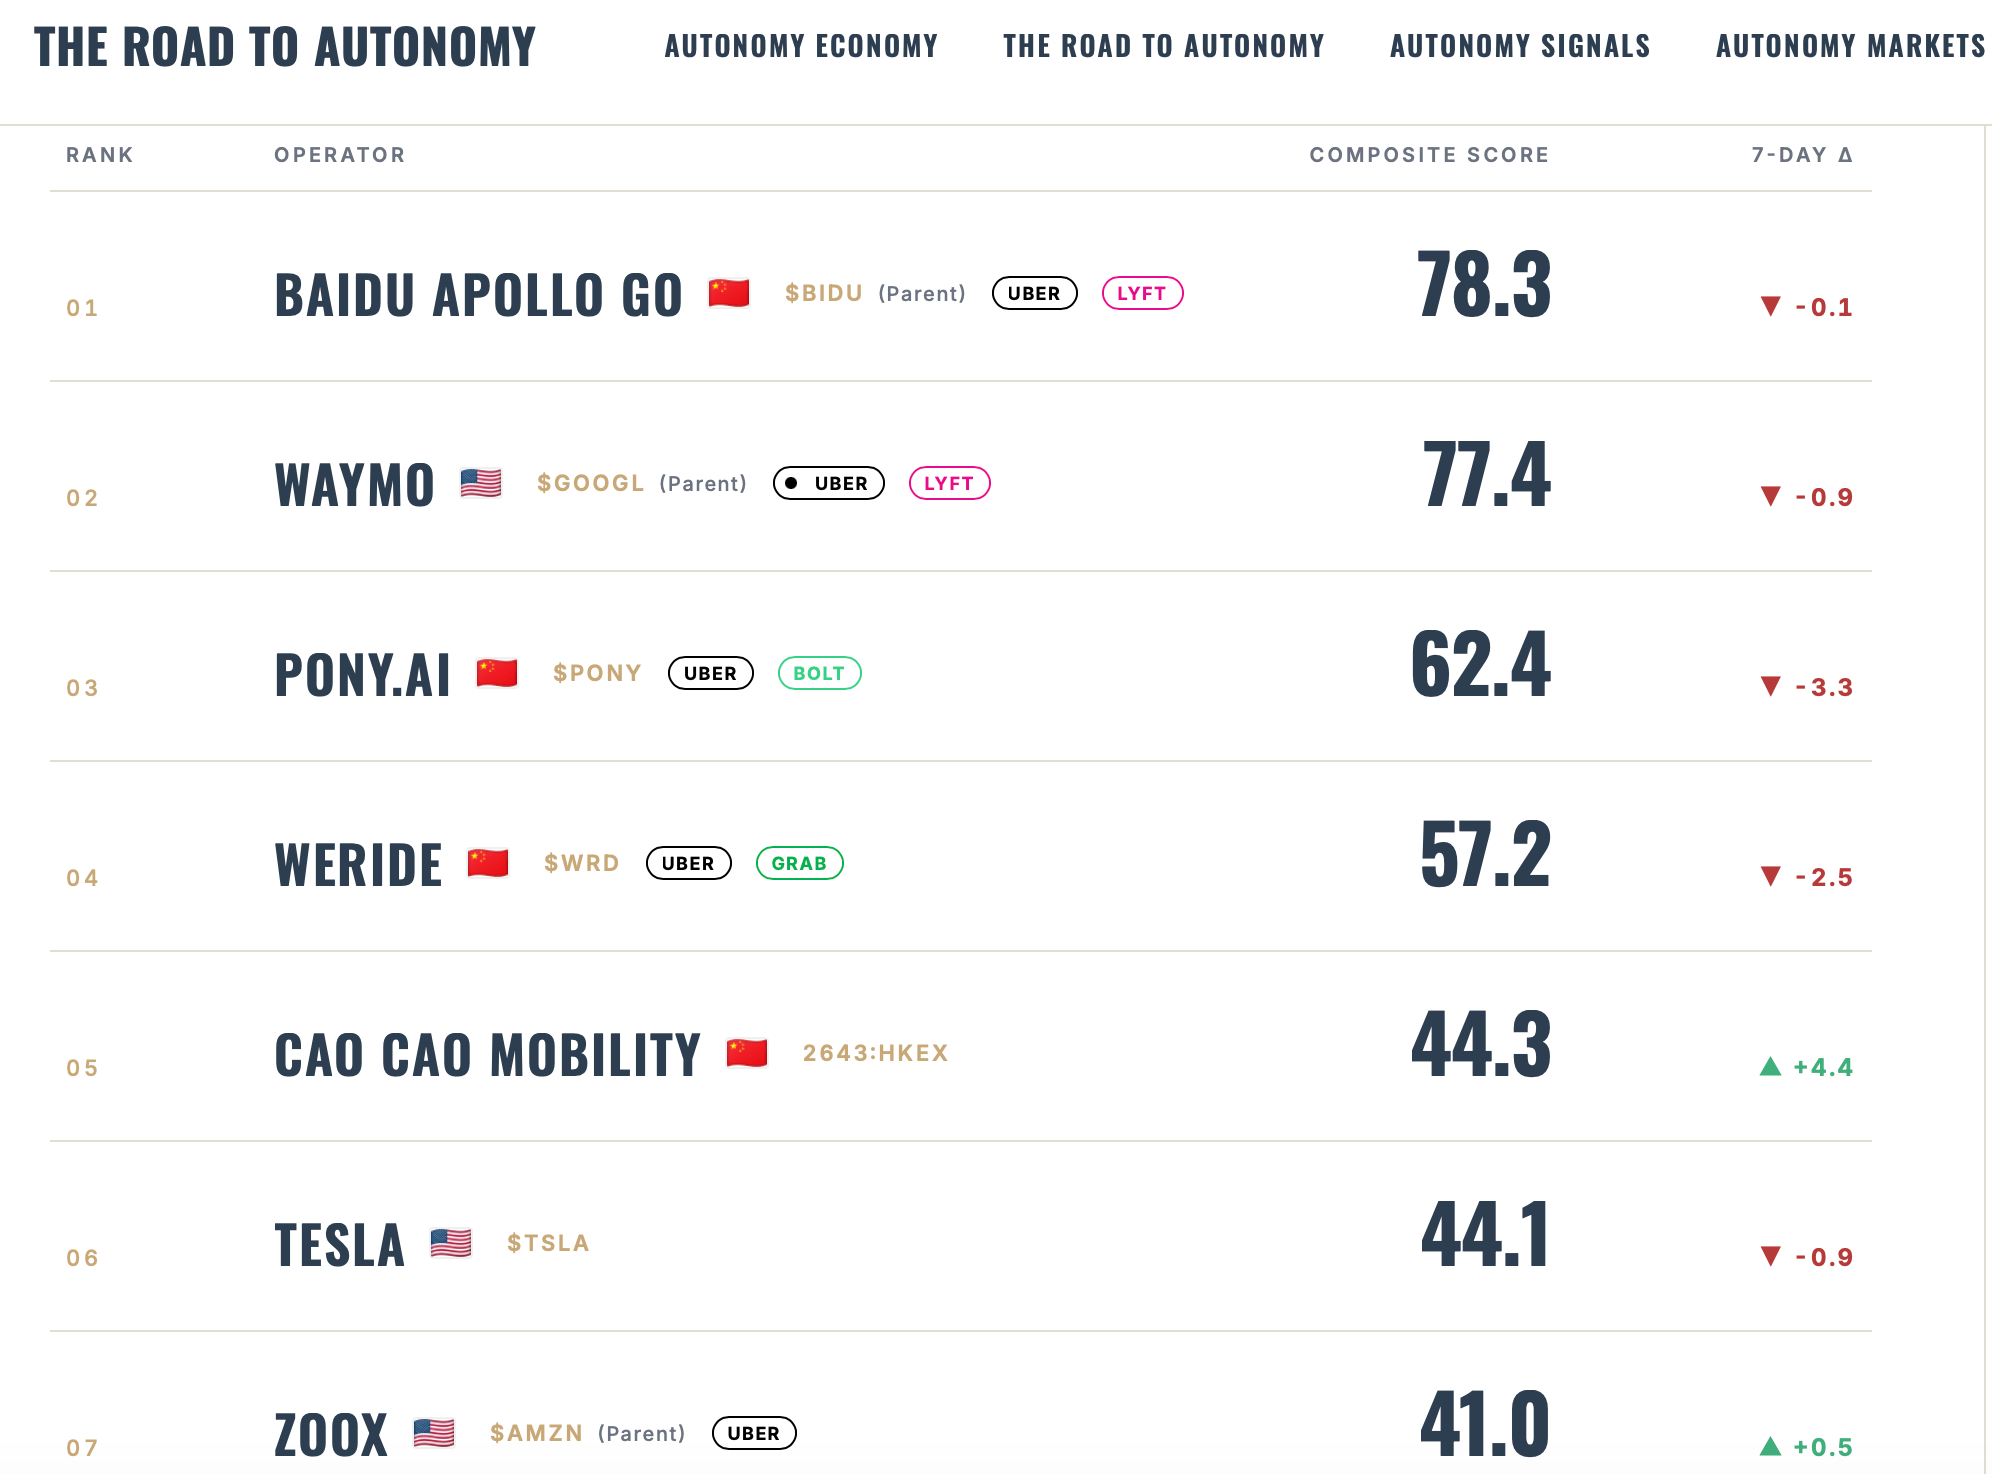1992x1474 pixels.
Task: Click the down arrow next to Pony.ai -3.3
Action: click(1771, 686)
